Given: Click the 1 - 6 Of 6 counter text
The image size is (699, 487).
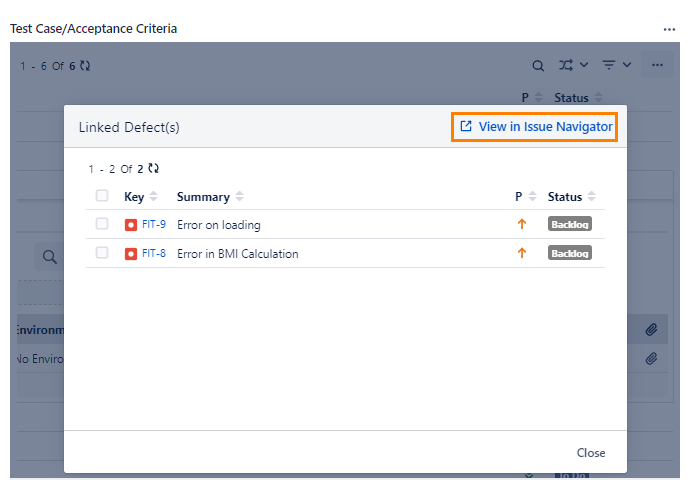Looking at the screenshot, I should coord(48,66).
